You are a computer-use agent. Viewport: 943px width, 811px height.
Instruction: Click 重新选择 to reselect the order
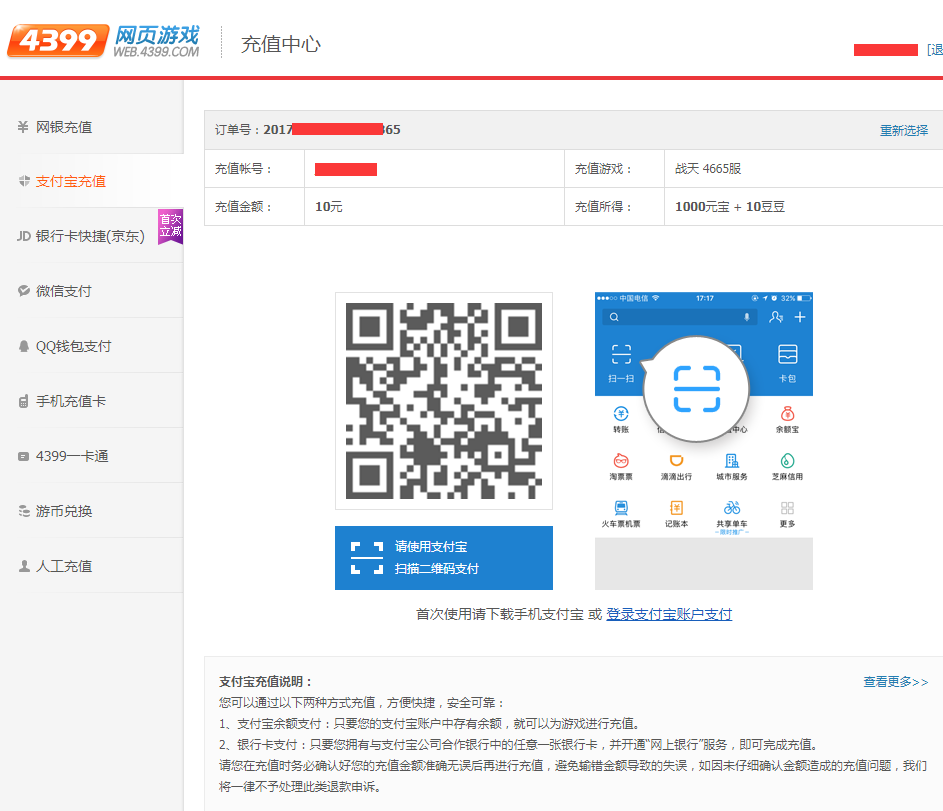pyautogui.click(x=903, y=130)
